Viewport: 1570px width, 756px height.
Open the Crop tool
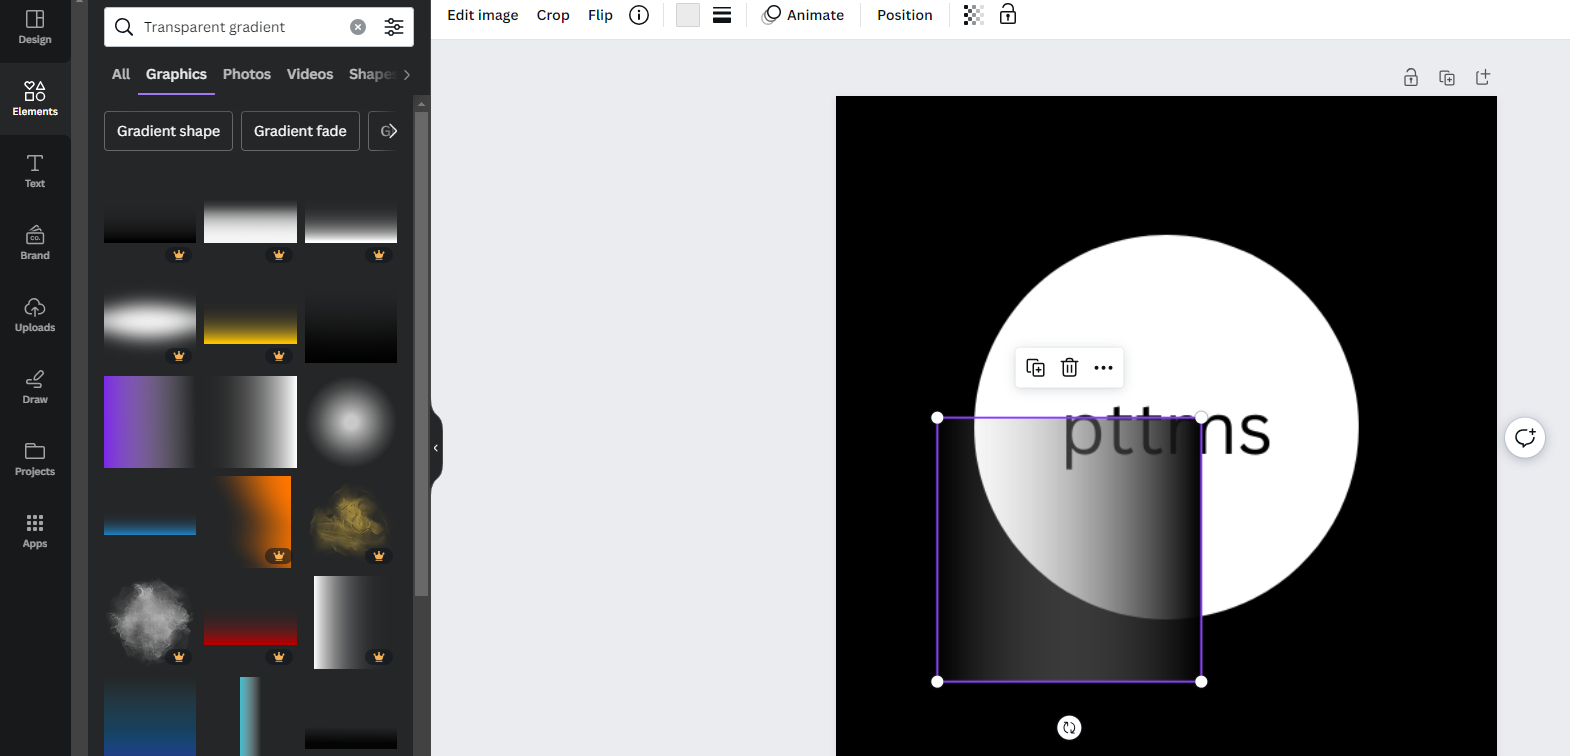(553, 15)
